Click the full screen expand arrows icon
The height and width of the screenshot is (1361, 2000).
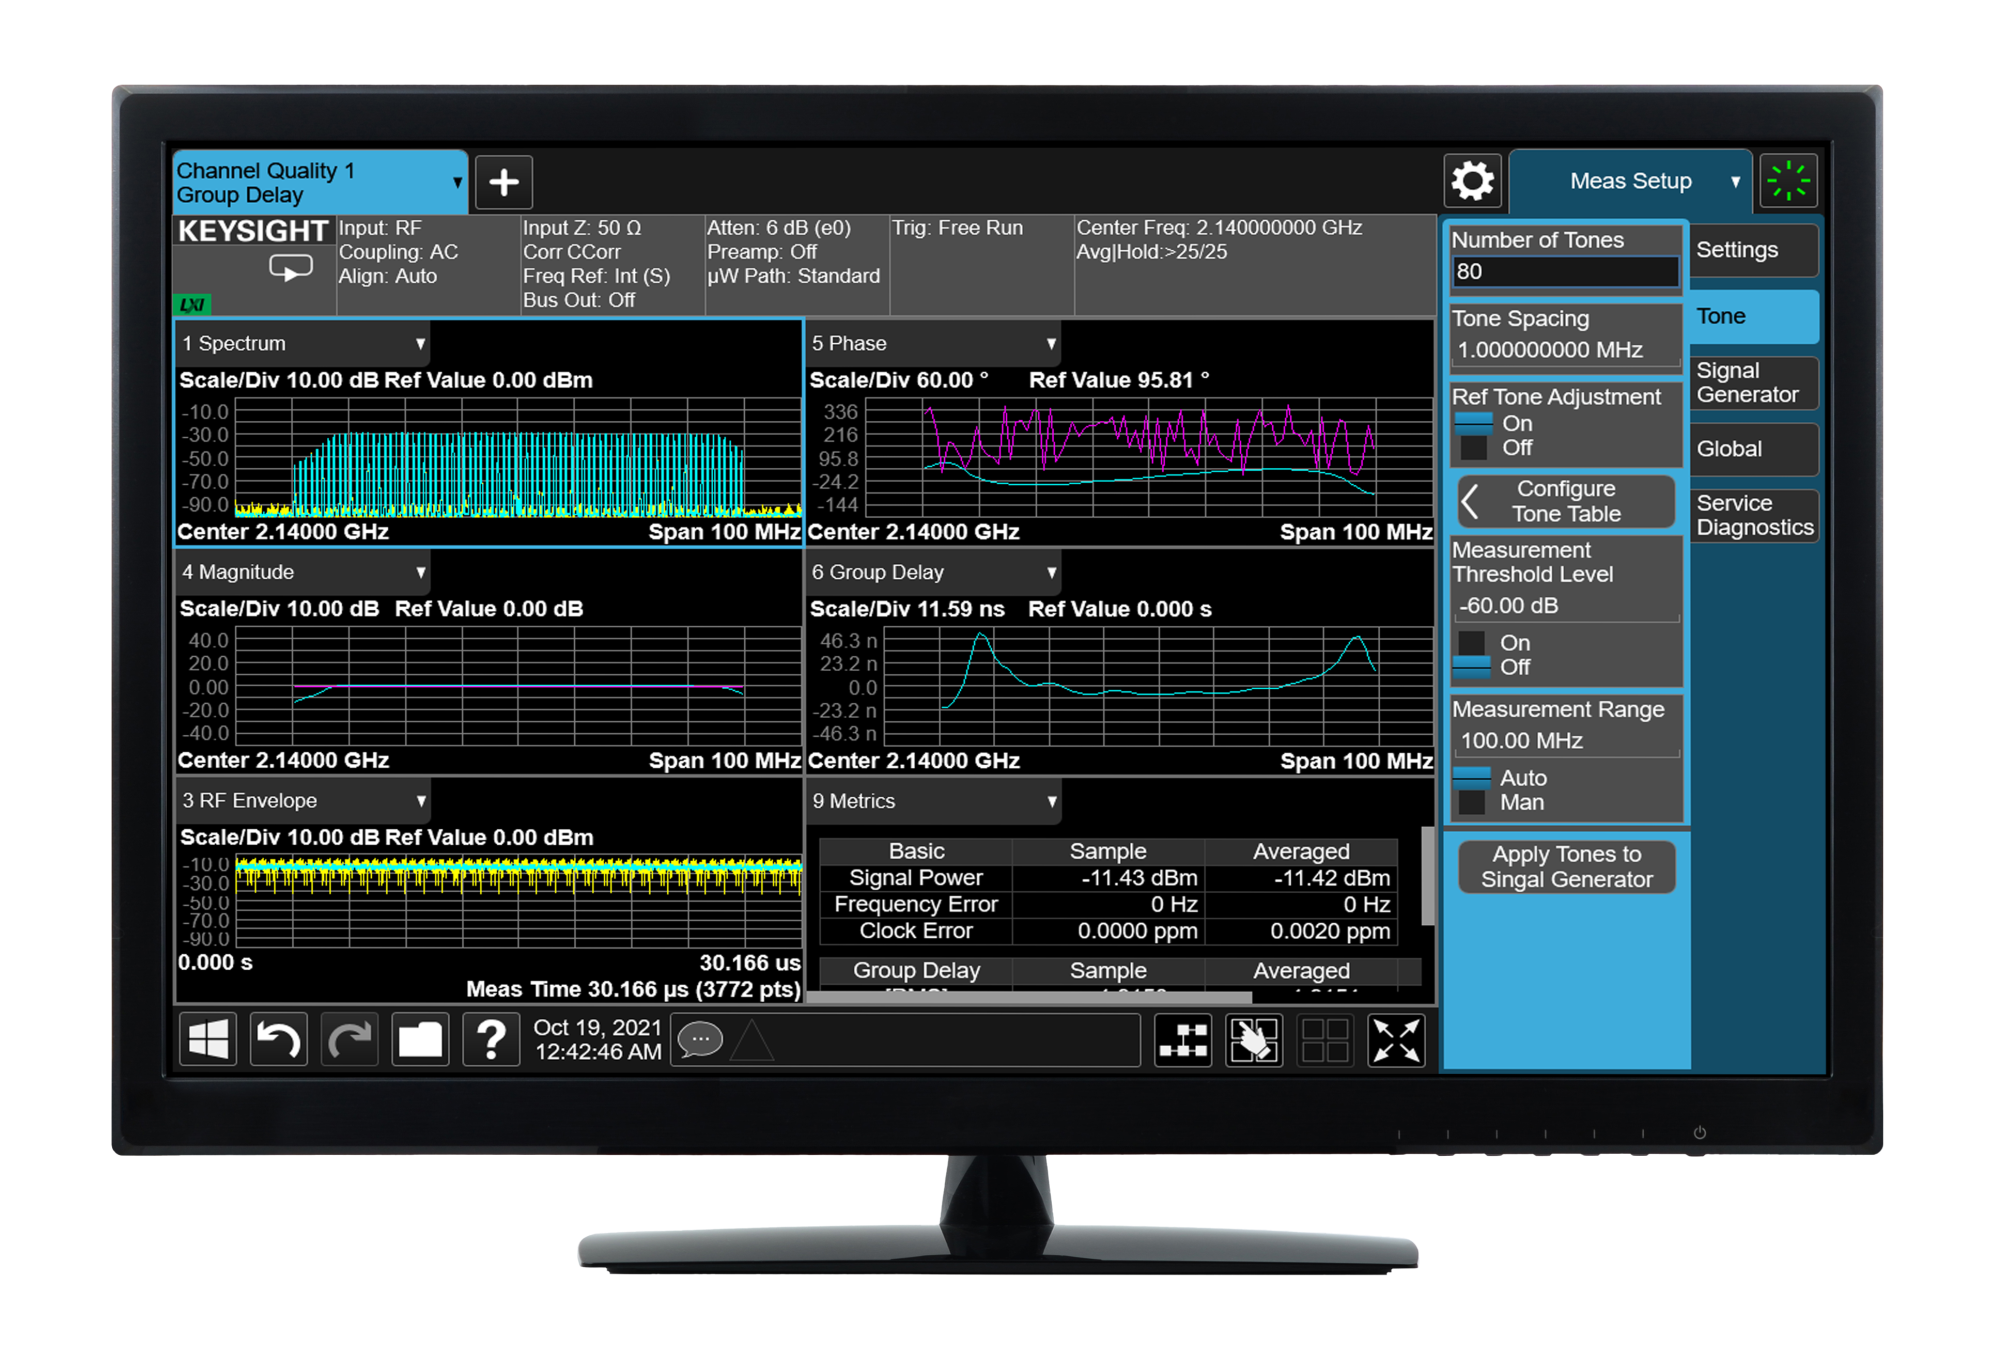click(x=1395, y=1040)
